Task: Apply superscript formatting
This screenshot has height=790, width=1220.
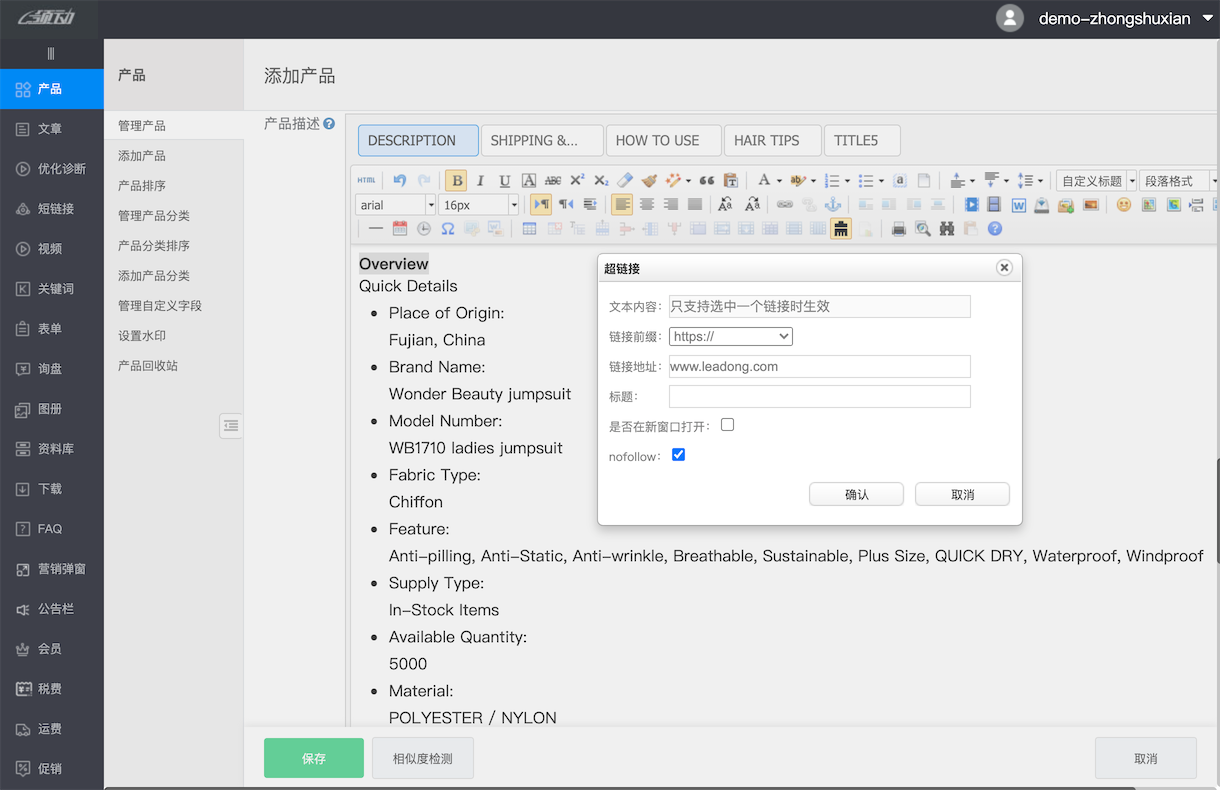Action: coord(577,180)
